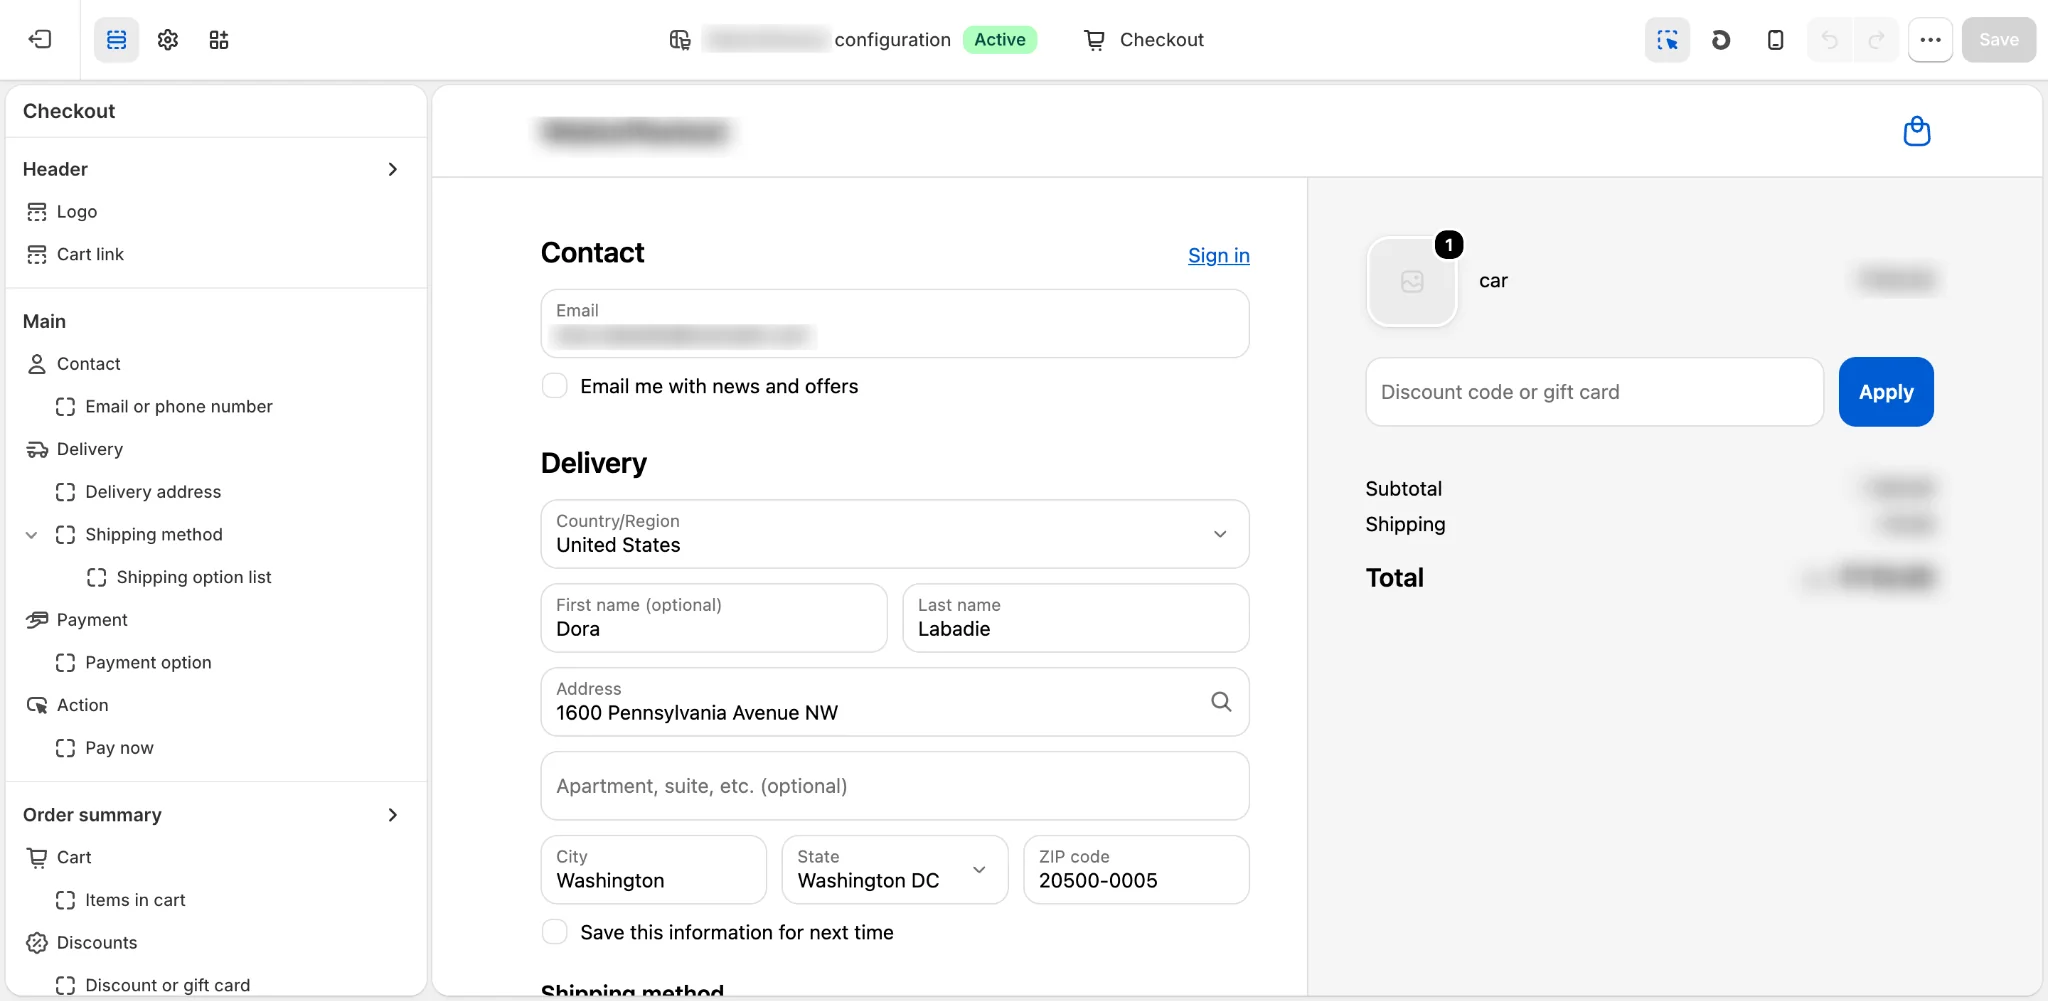The height and width of the screenshot is (1001, 2048).
Task: Click the undo arrow icon
Action: click(1830, 40)
